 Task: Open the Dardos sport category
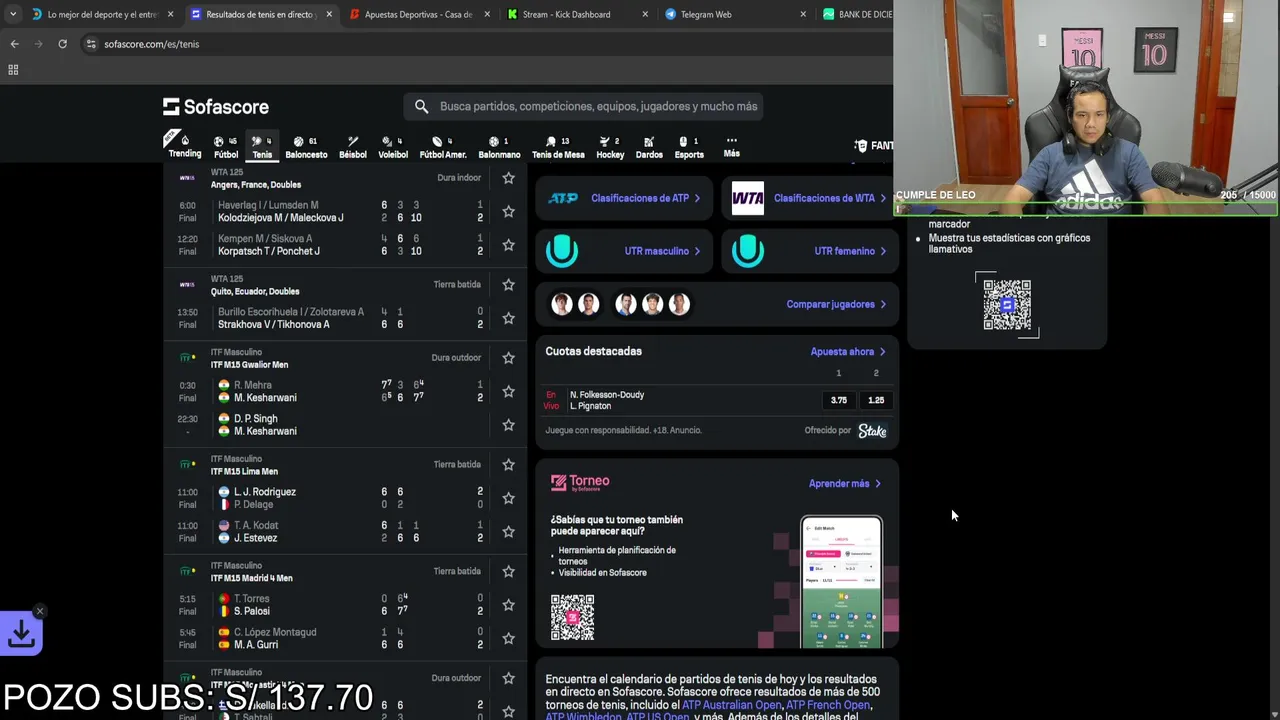[x=649, y=147]
